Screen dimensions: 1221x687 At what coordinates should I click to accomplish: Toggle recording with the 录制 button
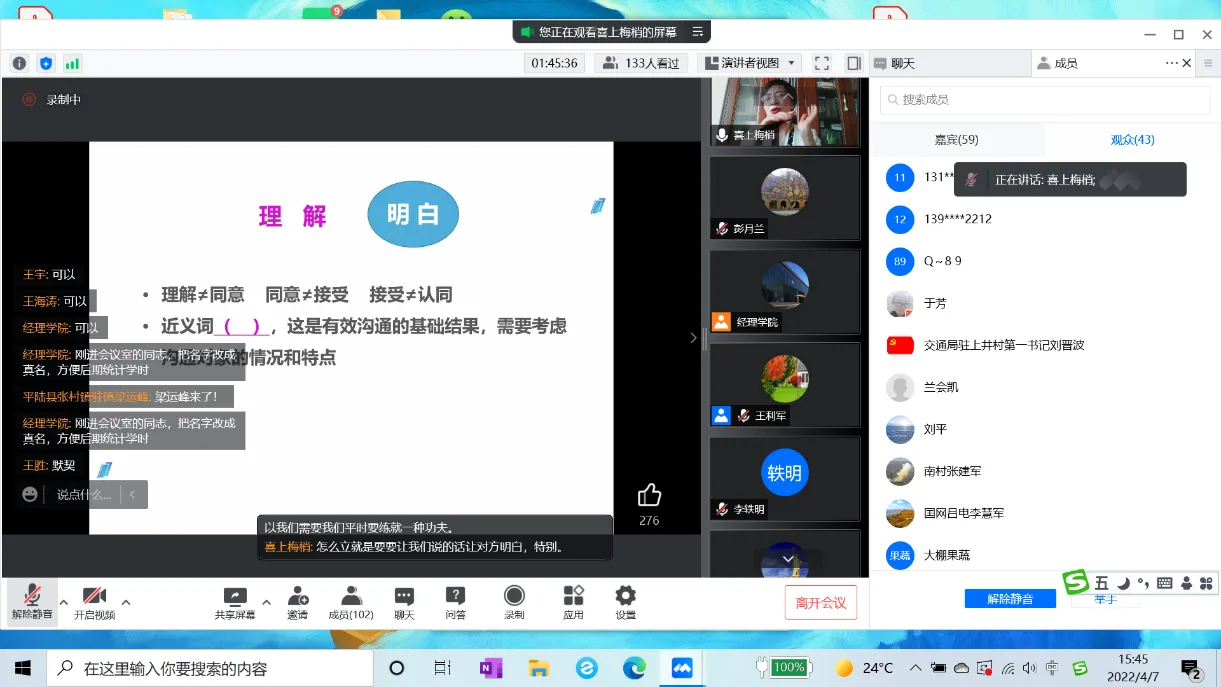(x=514, y=602)
